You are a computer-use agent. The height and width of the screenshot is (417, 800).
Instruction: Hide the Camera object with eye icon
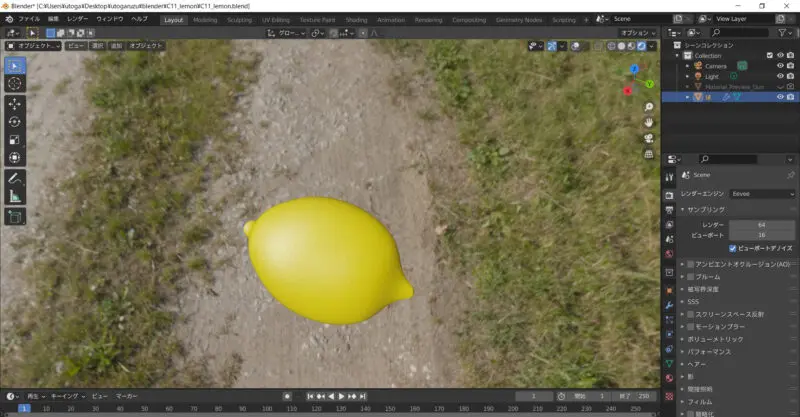pyautogui.click(x=780, y=66)
